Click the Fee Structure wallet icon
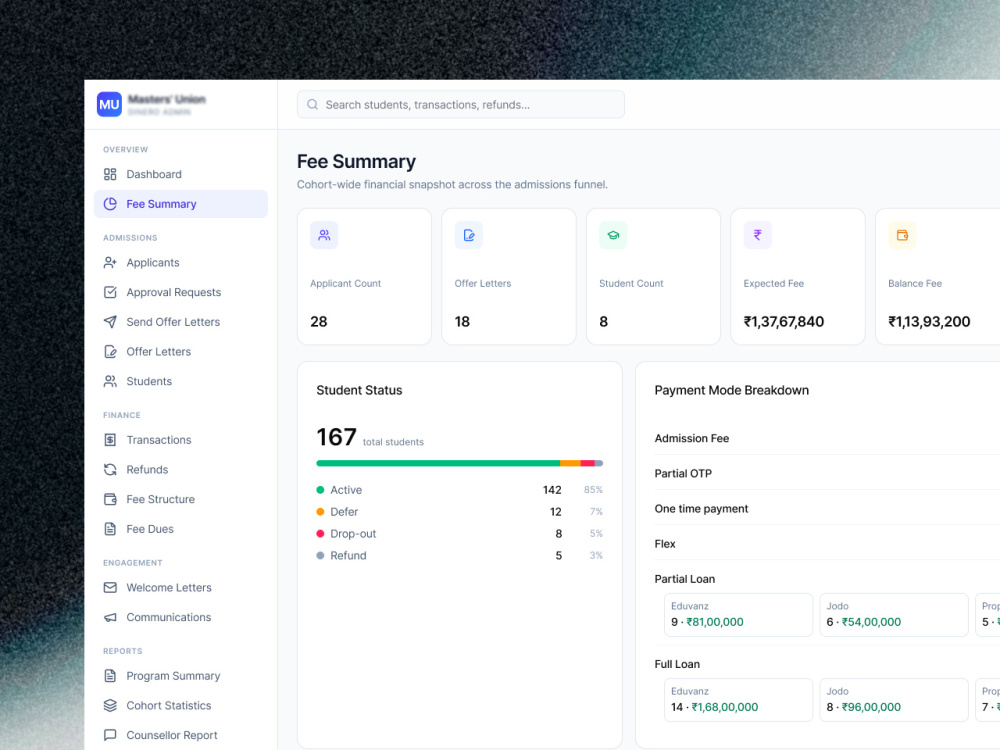Image resolution: width=1000 pixels, height=750 pixels. click(x=110, y=499)
